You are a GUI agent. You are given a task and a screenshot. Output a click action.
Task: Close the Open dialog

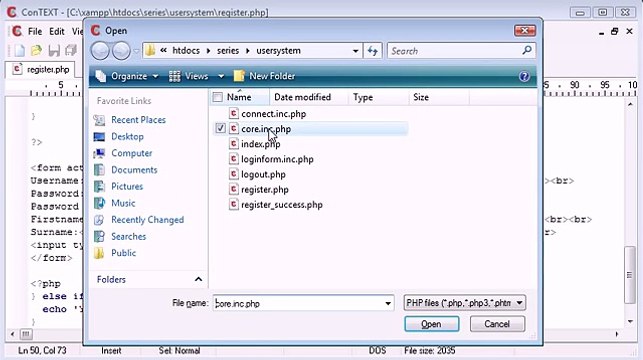click(524, 30)
